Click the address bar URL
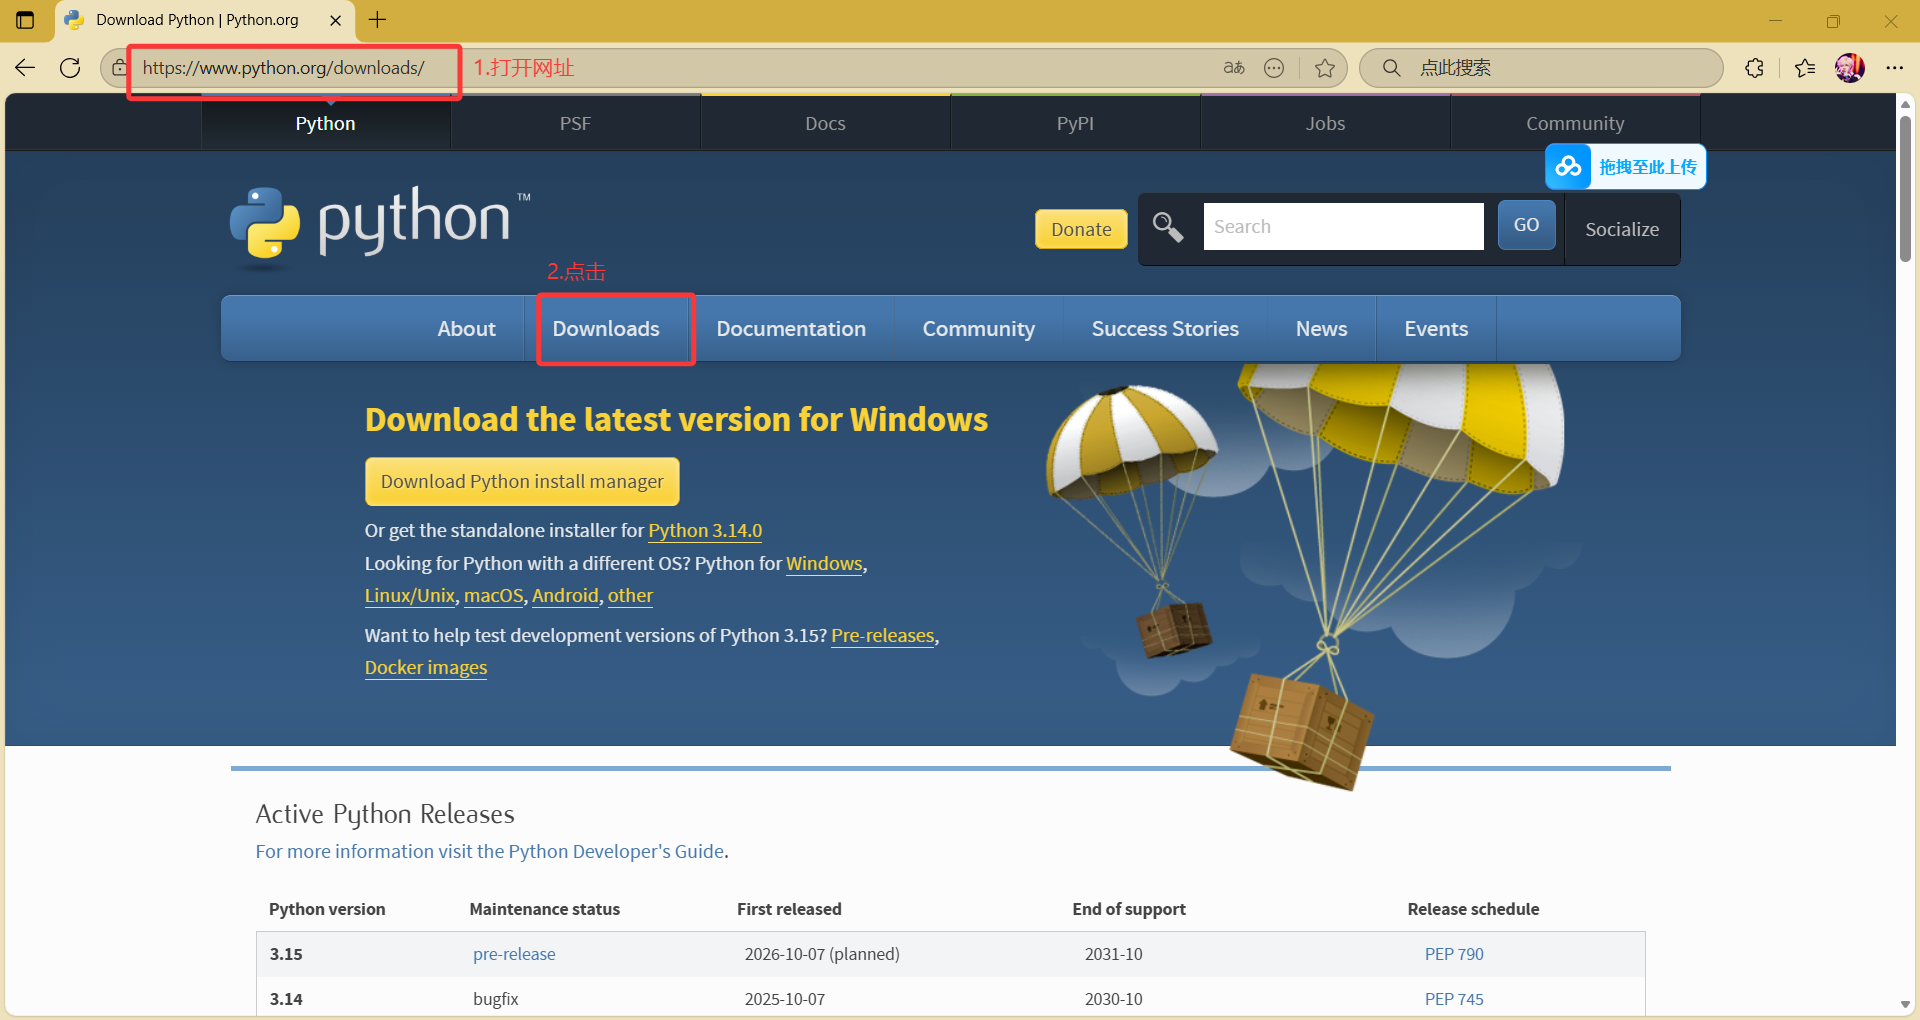This screenshot has height=1020, width=1920. [x=283, y=68]
